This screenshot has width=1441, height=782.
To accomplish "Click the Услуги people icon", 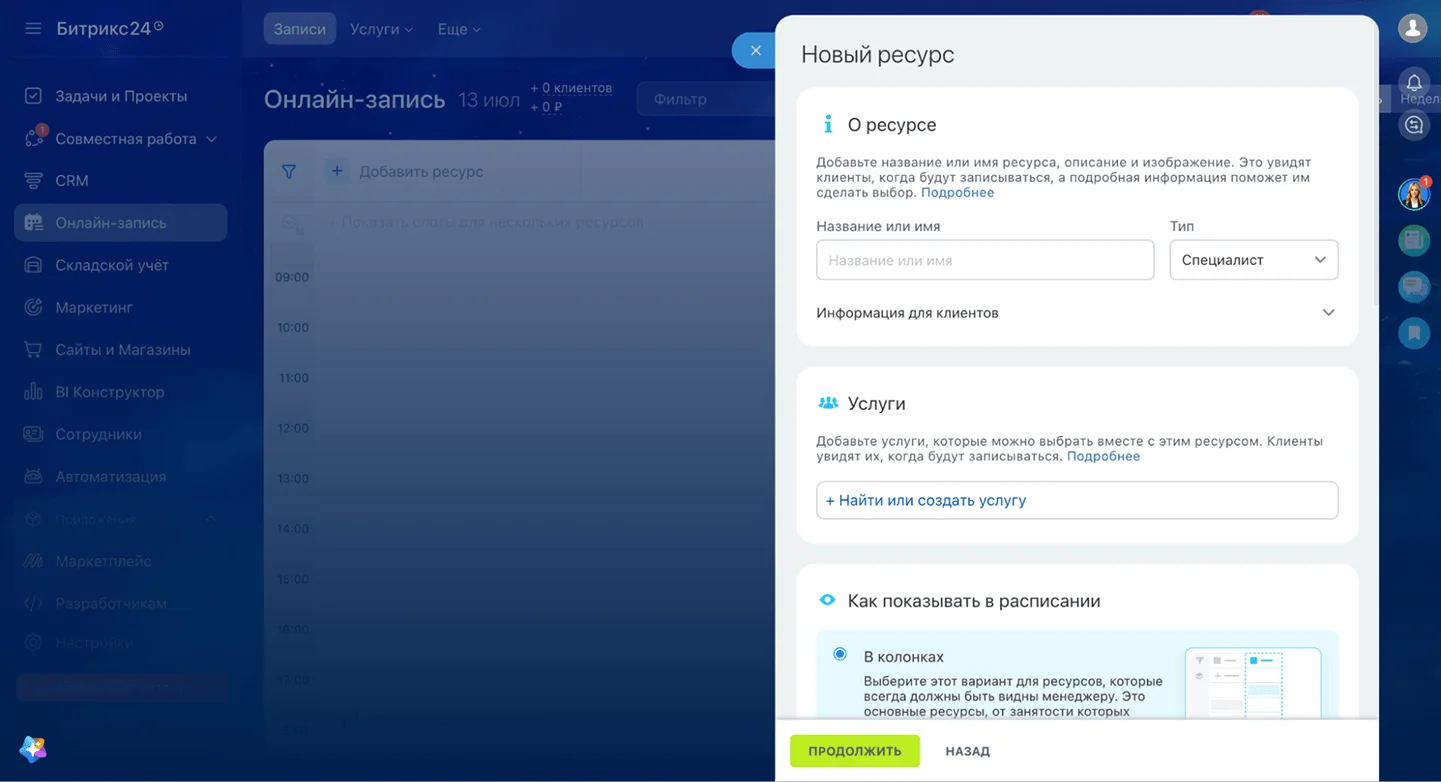I will (828, 403).
